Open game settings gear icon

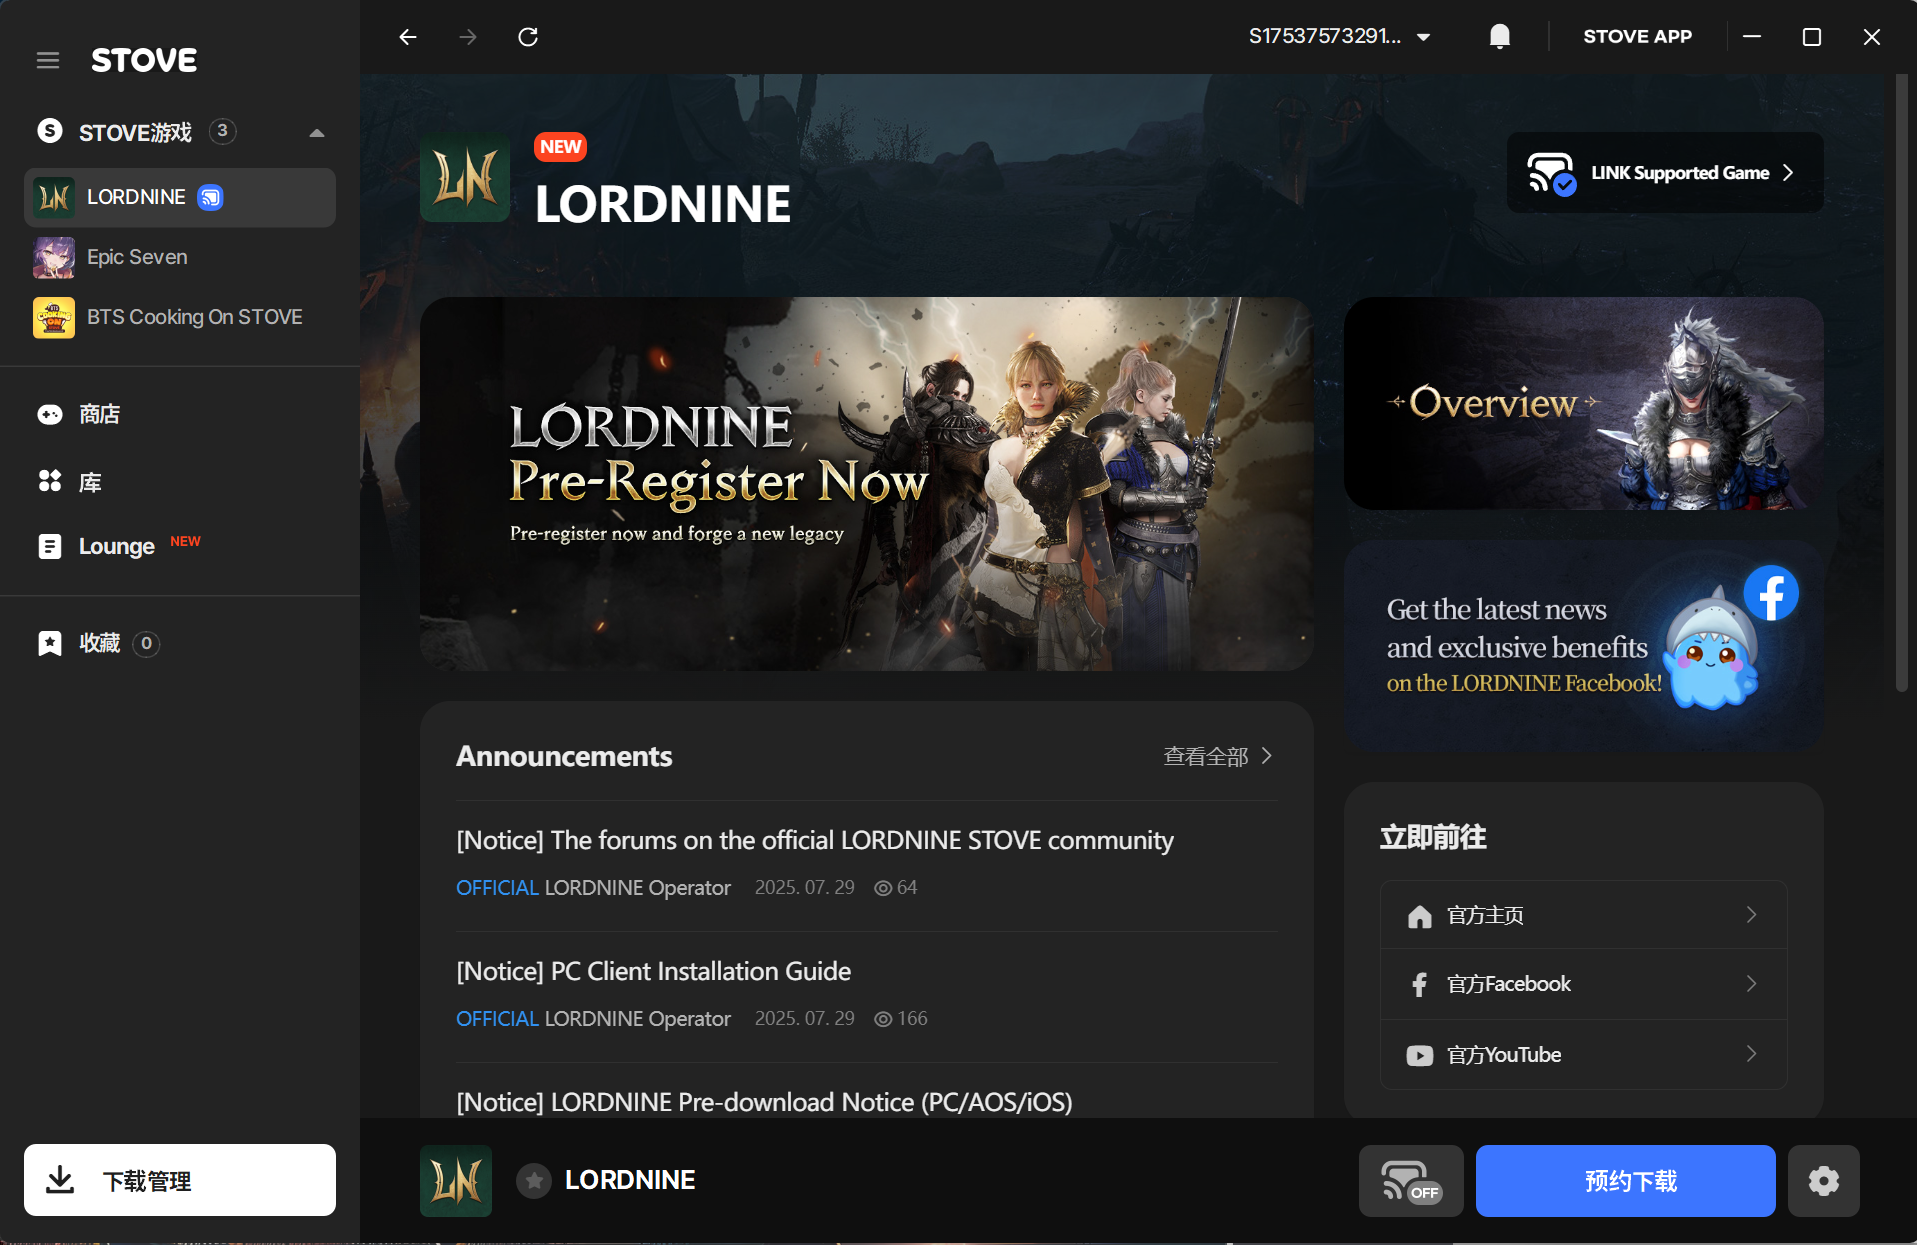pos(1824,1181)
